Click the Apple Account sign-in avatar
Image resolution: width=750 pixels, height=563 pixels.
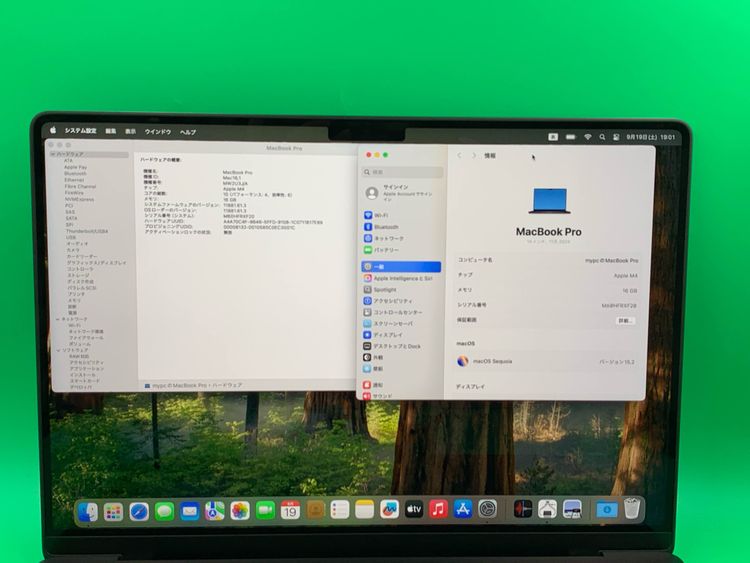coord(372,193)
